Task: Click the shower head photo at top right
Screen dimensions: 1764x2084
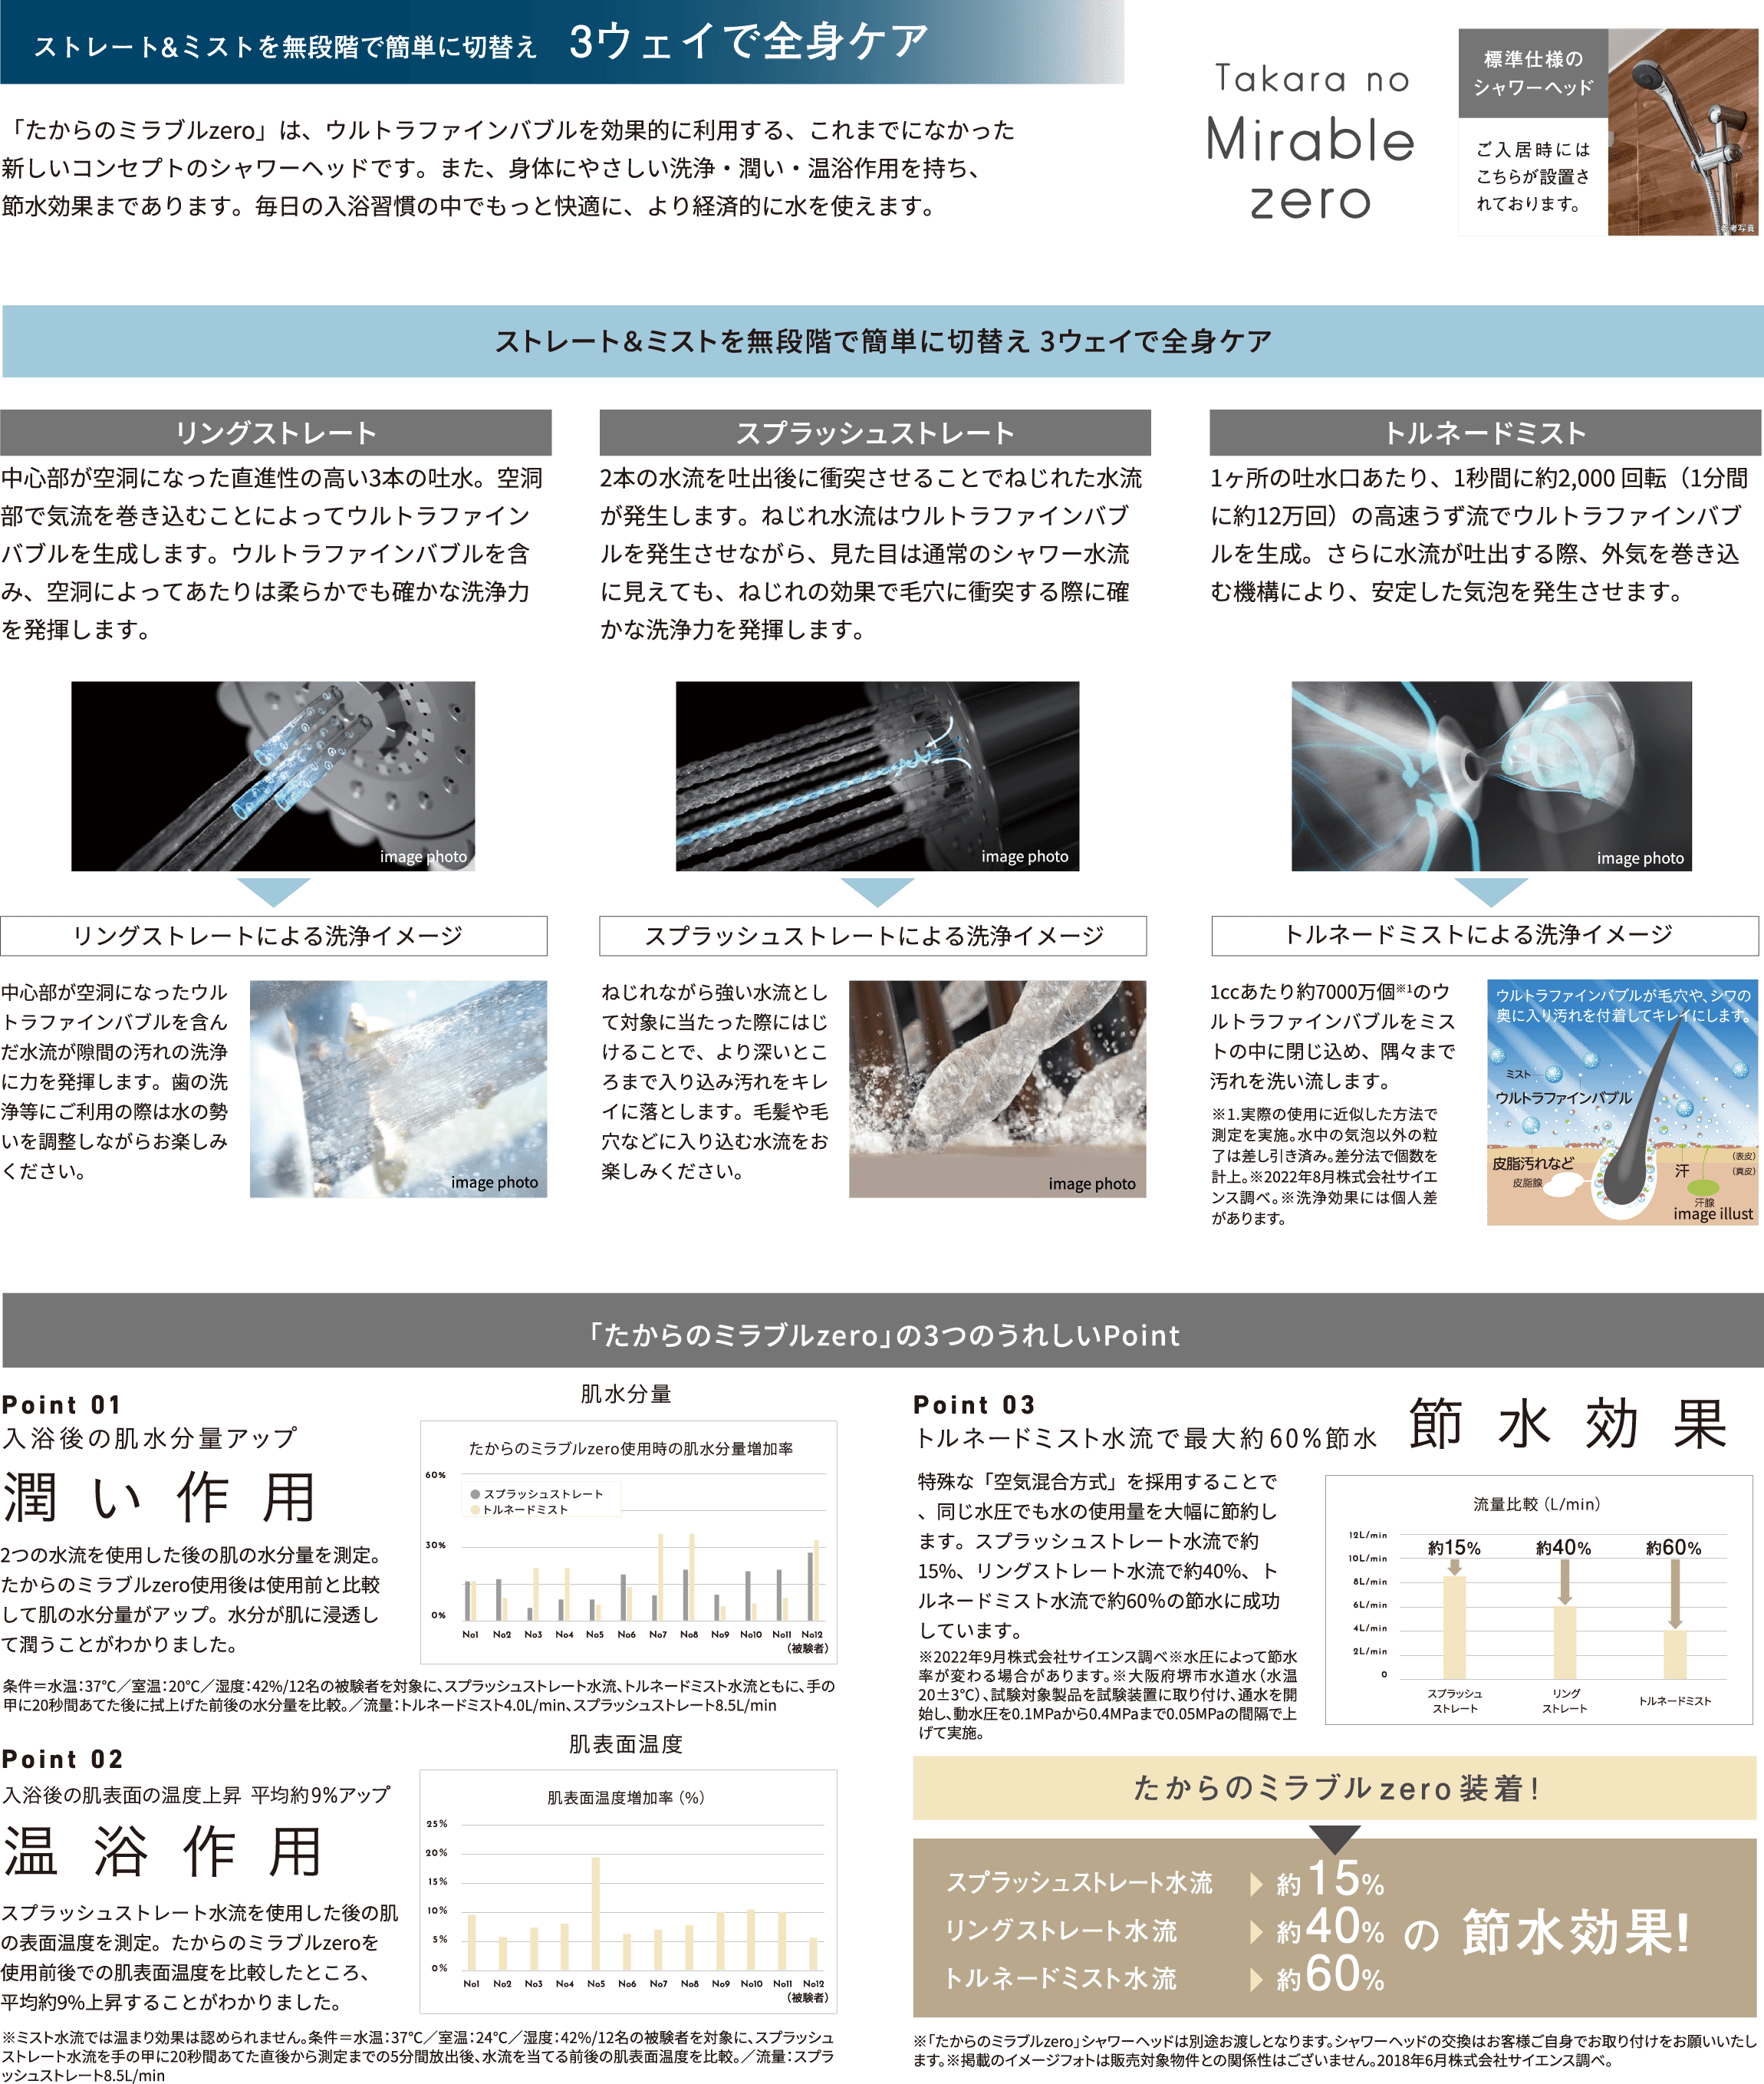Action: click(x=1684, y=132)
